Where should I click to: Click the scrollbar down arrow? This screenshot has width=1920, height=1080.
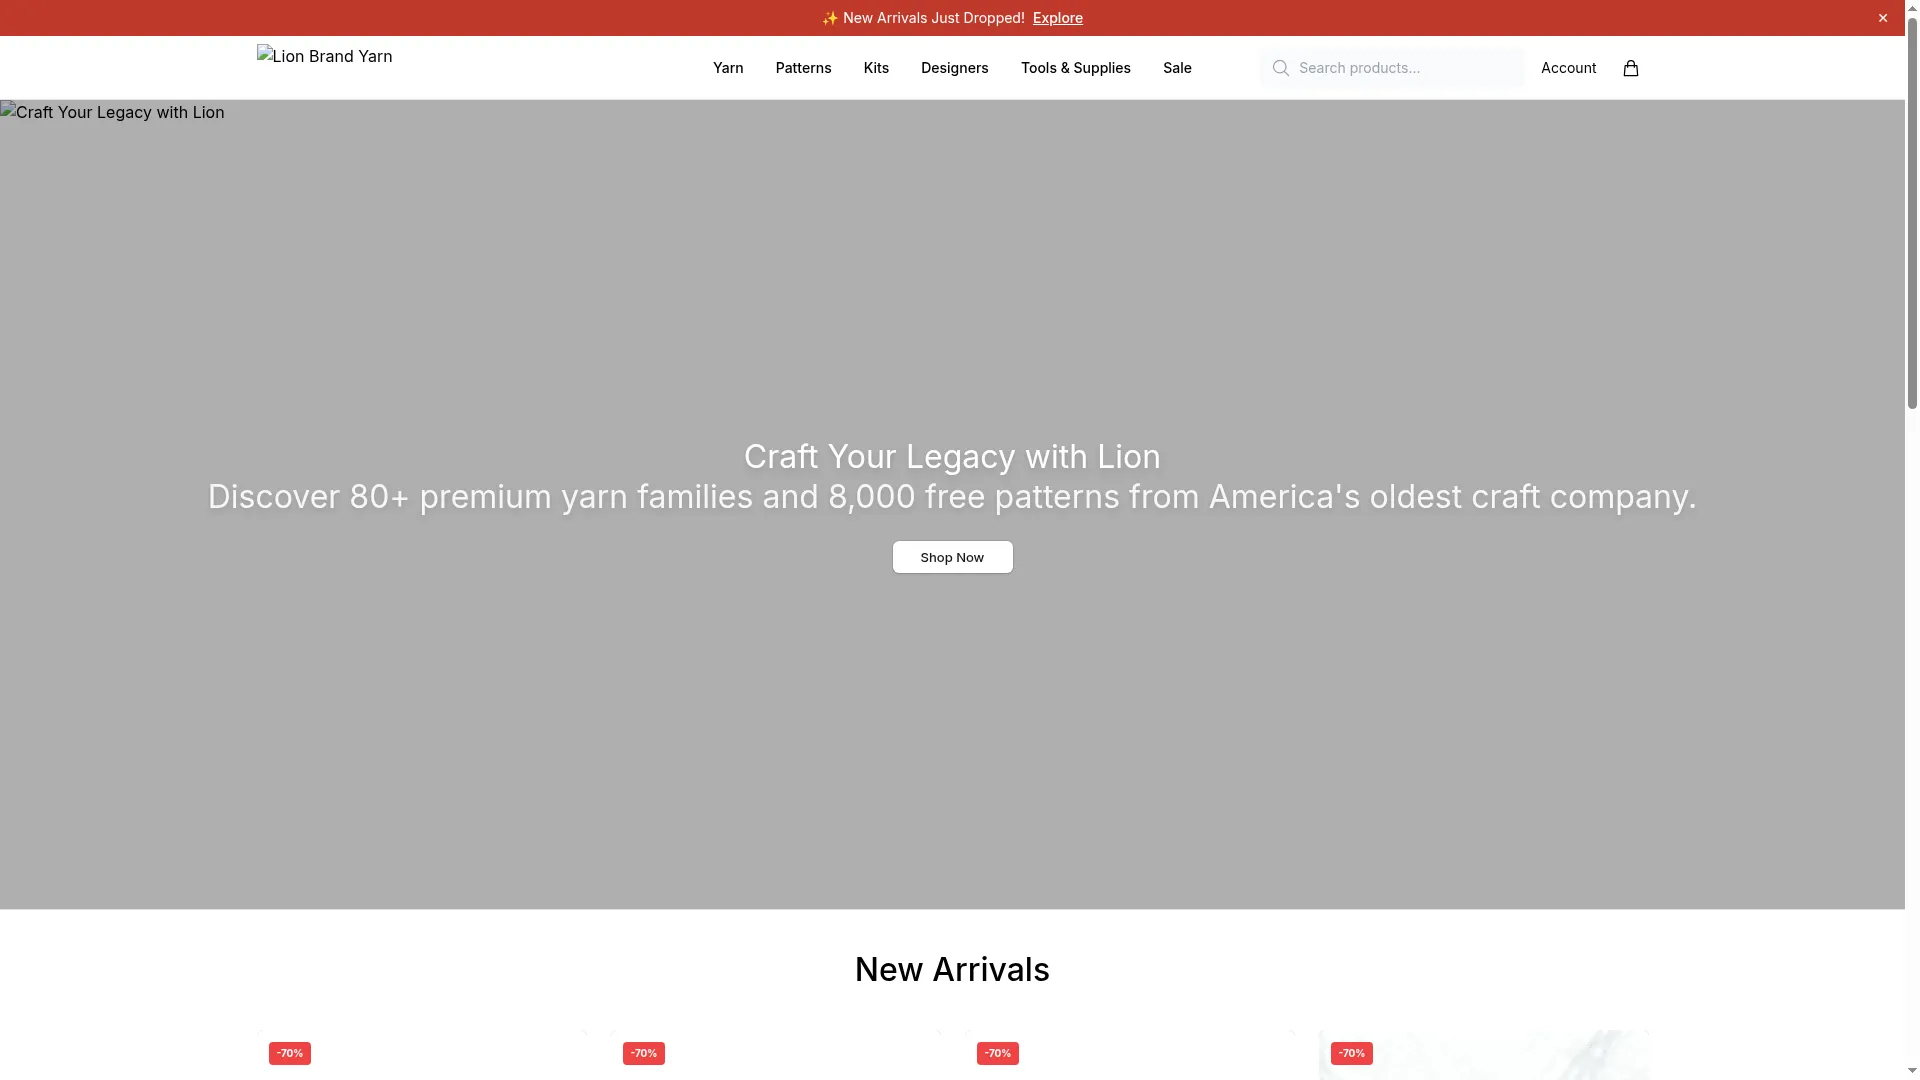(1912, 1071)
